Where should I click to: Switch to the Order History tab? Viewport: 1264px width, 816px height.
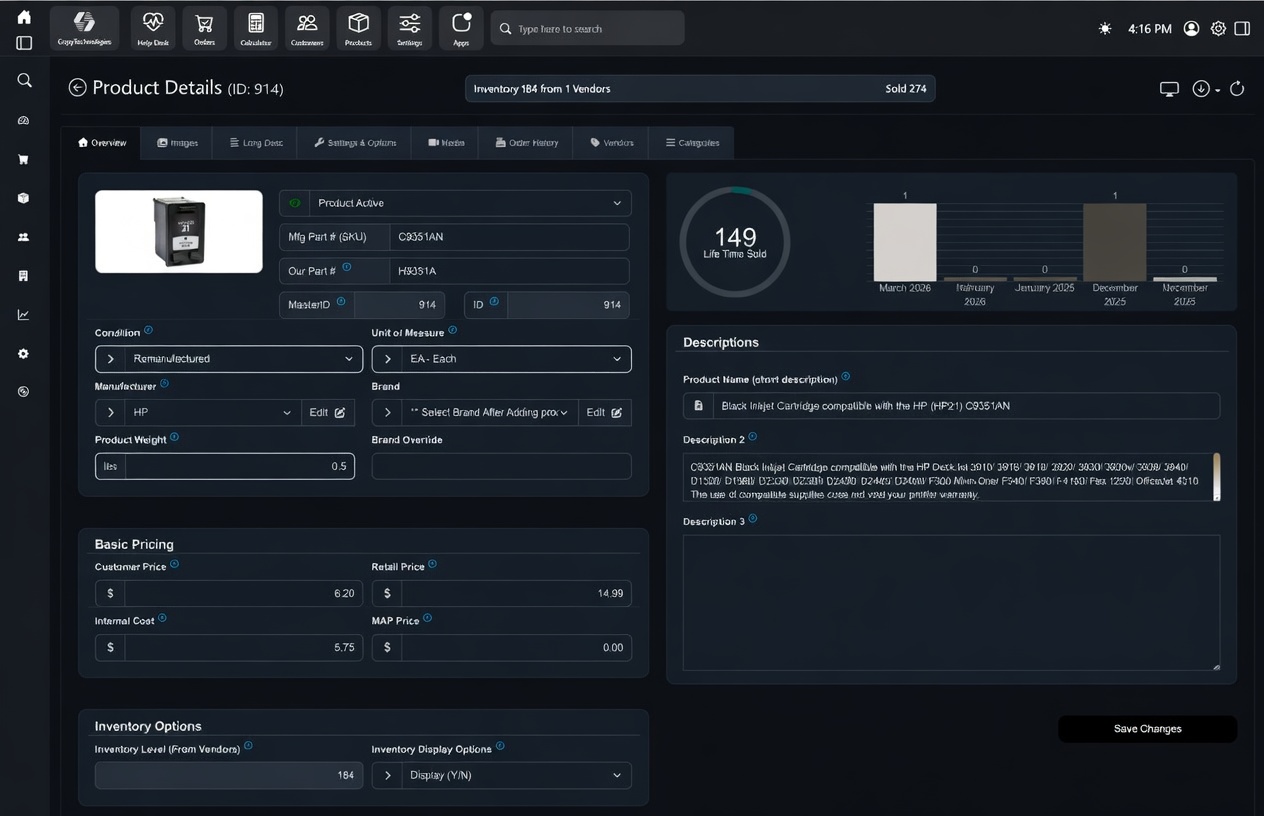[x=527, y=143]
